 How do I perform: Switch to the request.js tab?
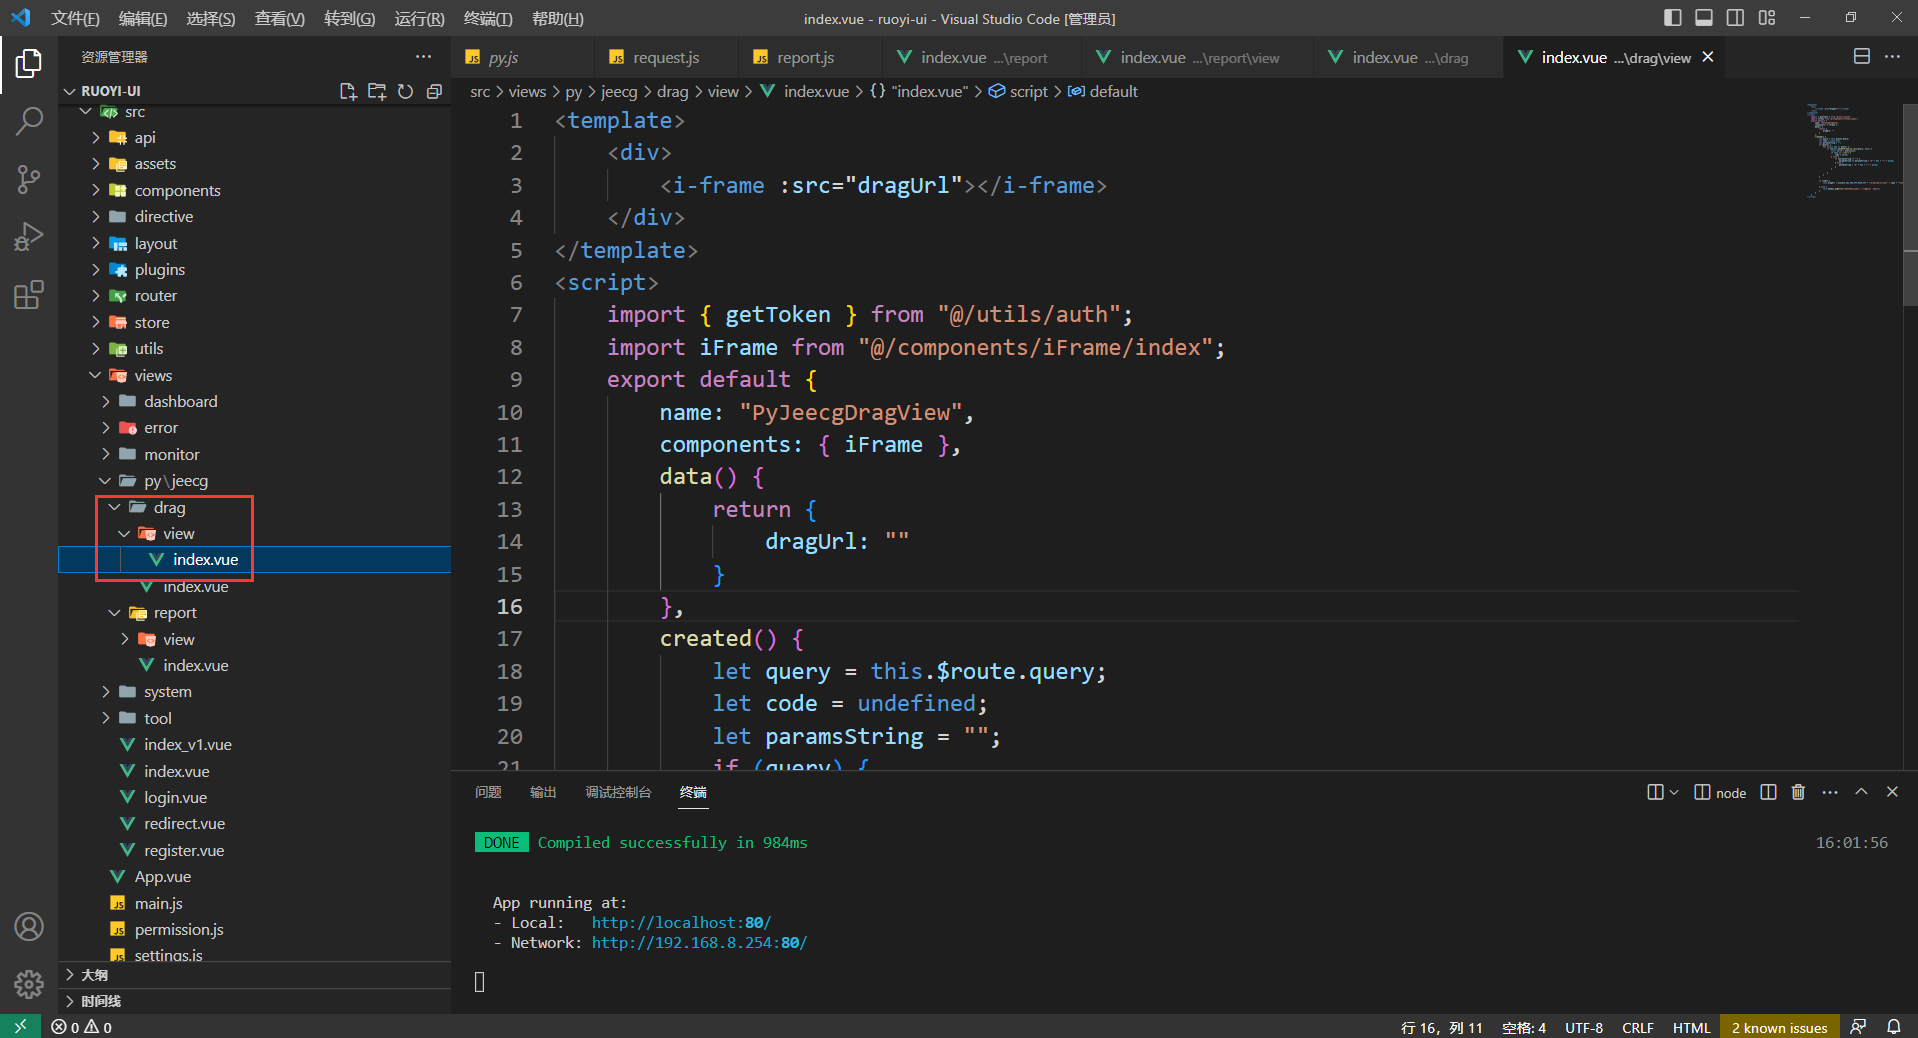coord(666,58)
